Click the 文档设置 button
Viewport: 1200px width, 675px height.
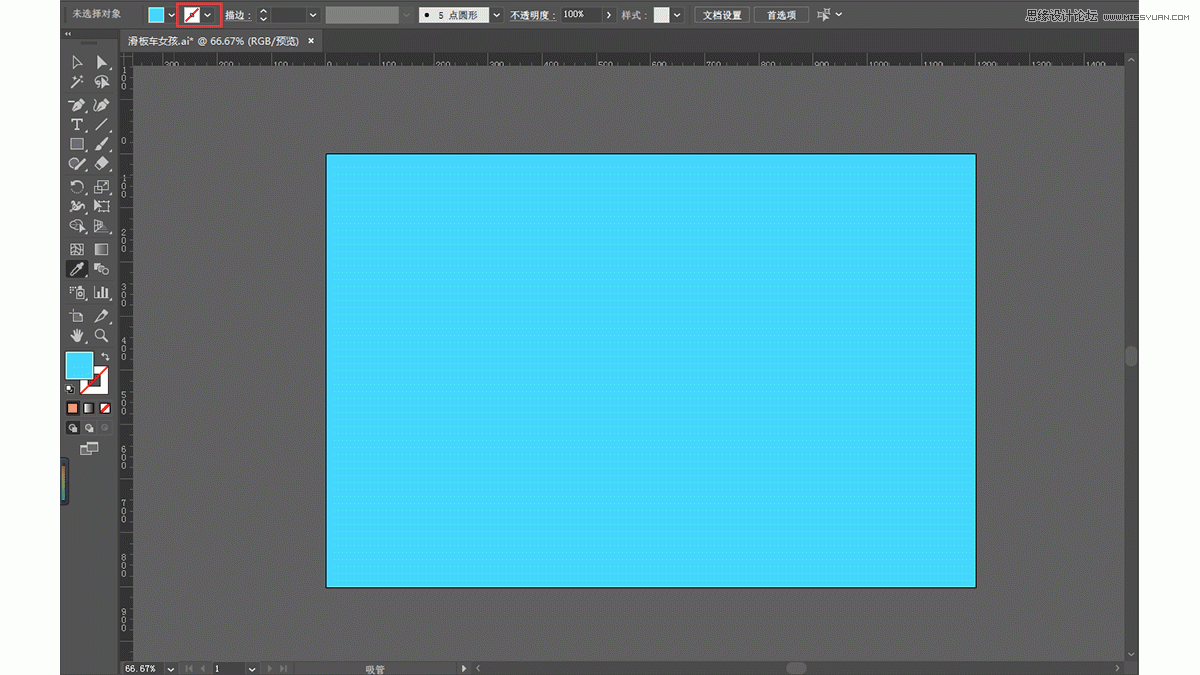tap(722, 15)
